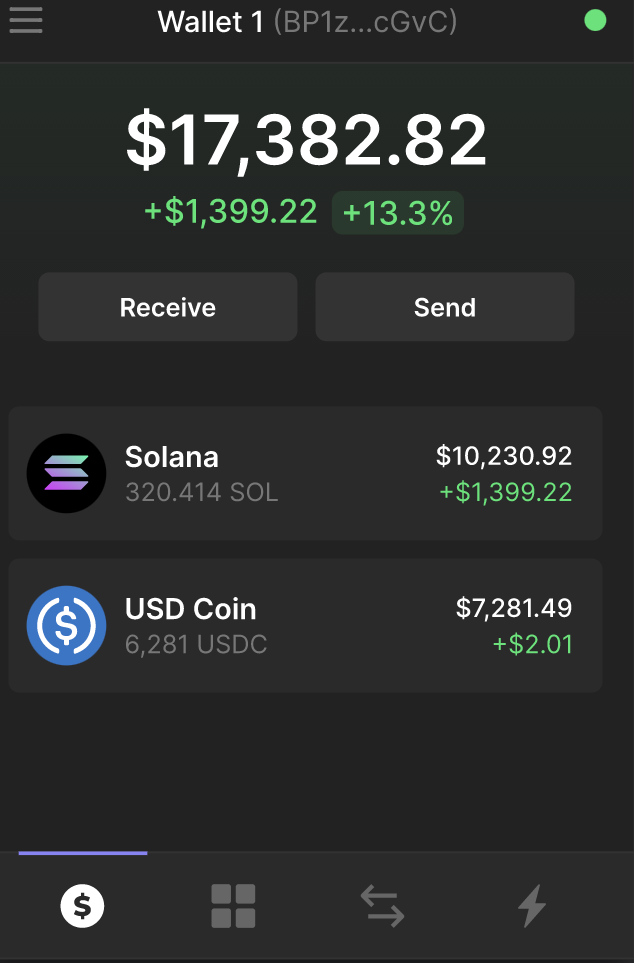Screen dimensions: 634x963
Task: Click the $10,230.92 Solana value
Action: coord(504,456)
